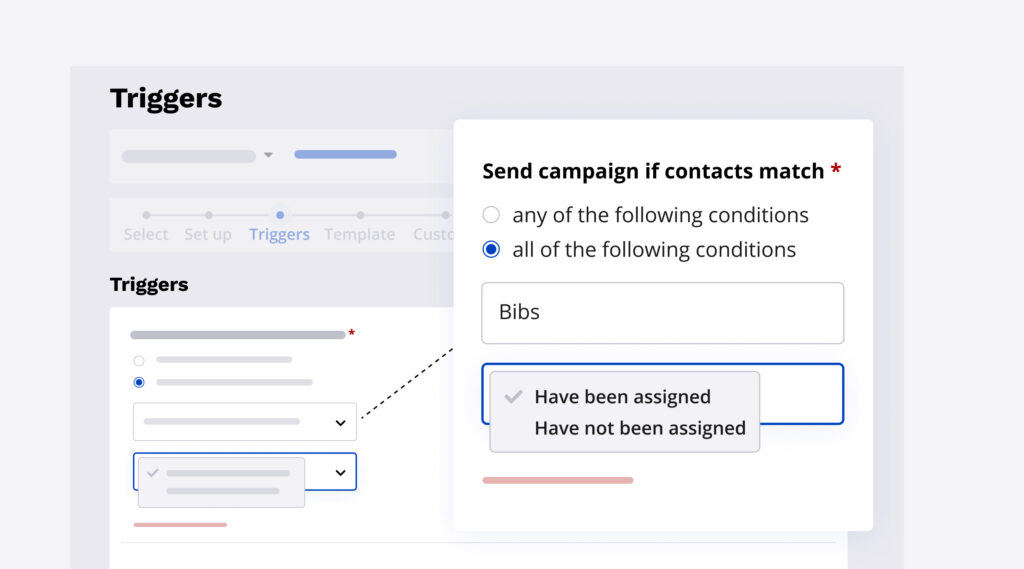Viewport: 1024px width, 569px height.
Task: Click the blue placeholder link at top
Action: click(345, 155)
